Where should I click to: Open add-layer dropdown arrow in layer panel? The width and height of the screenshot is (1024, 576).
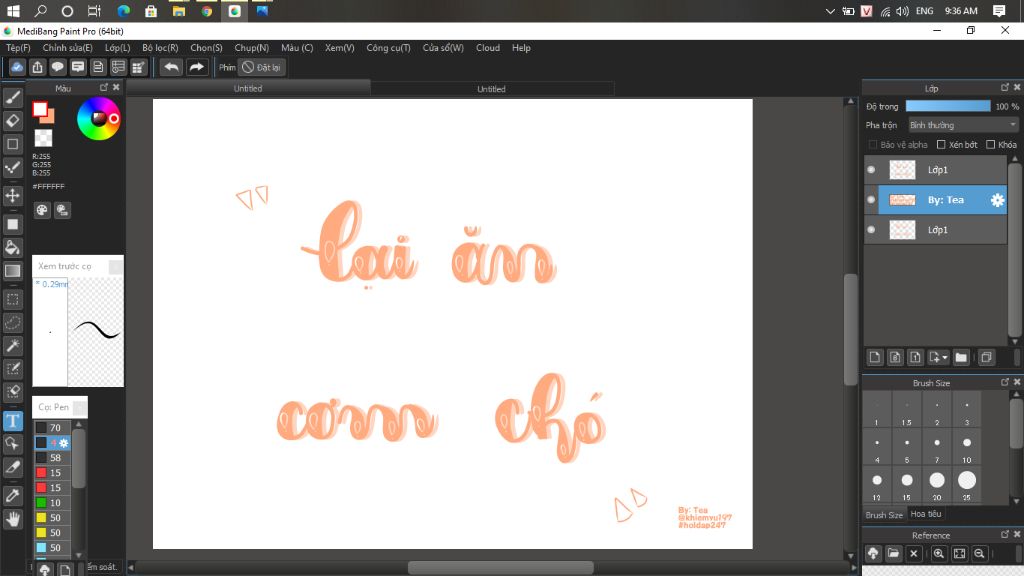tap(945, 357)
